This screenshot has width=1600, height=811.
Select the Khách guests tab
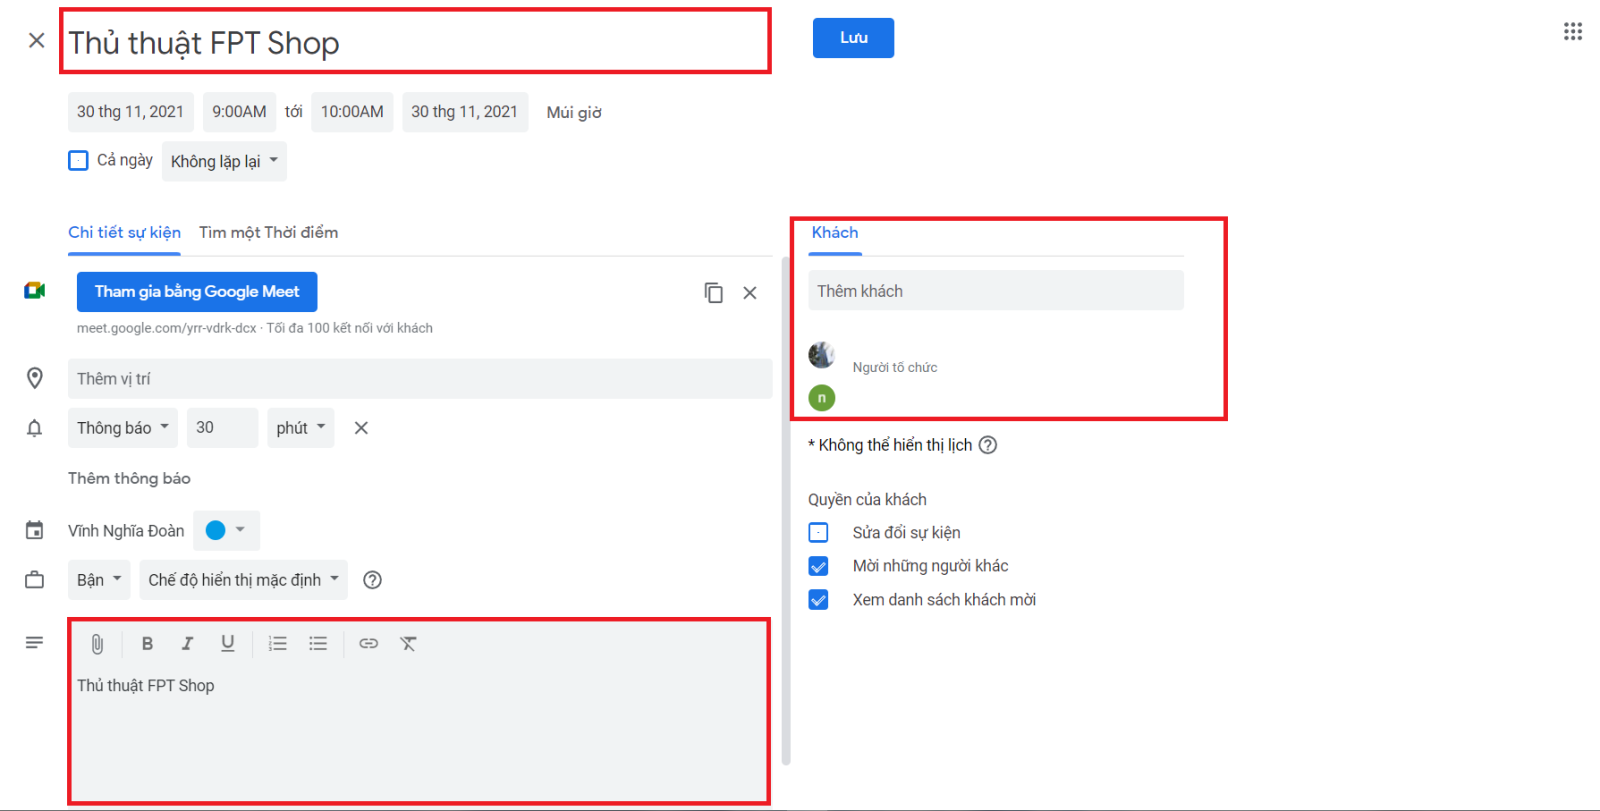(x=835, y=232)
